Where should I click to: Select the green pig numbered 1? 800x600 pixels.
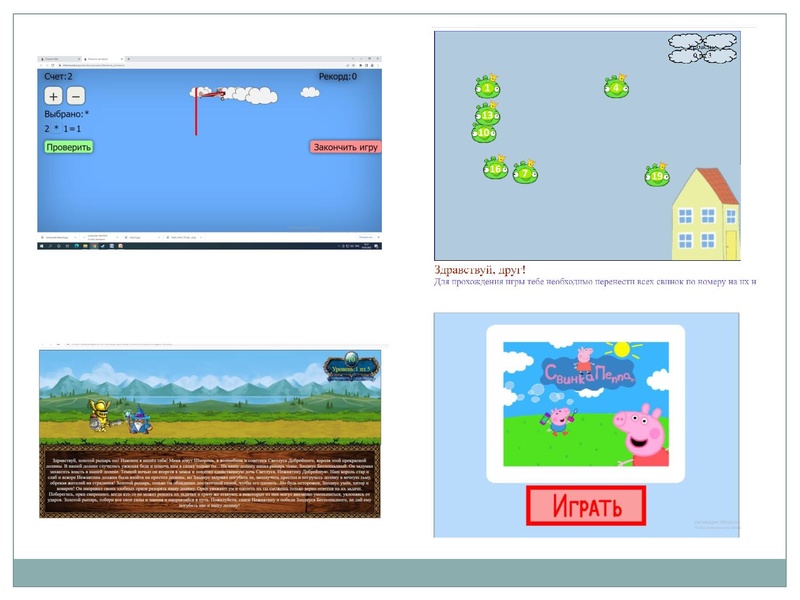487,87
